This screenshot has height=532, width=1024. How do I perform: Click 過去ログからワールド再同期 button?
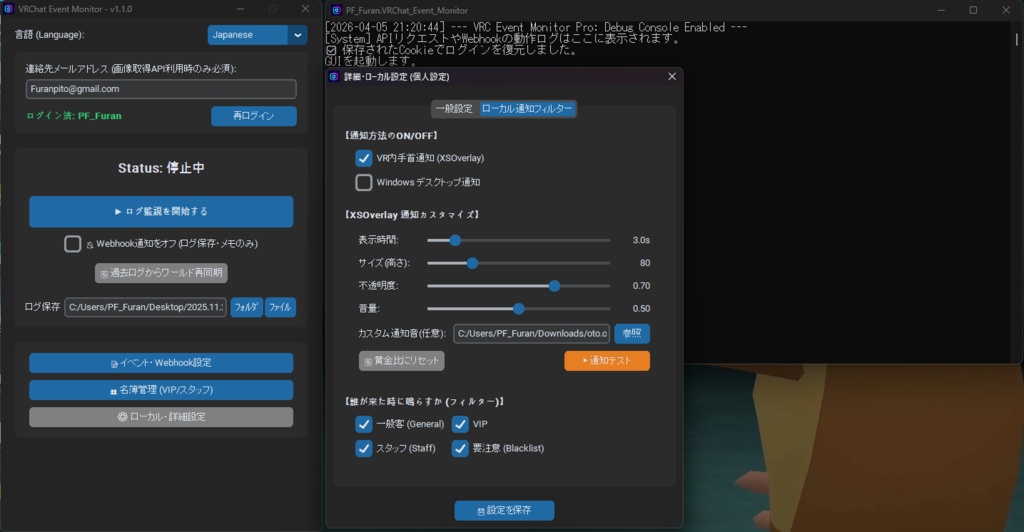161,273
